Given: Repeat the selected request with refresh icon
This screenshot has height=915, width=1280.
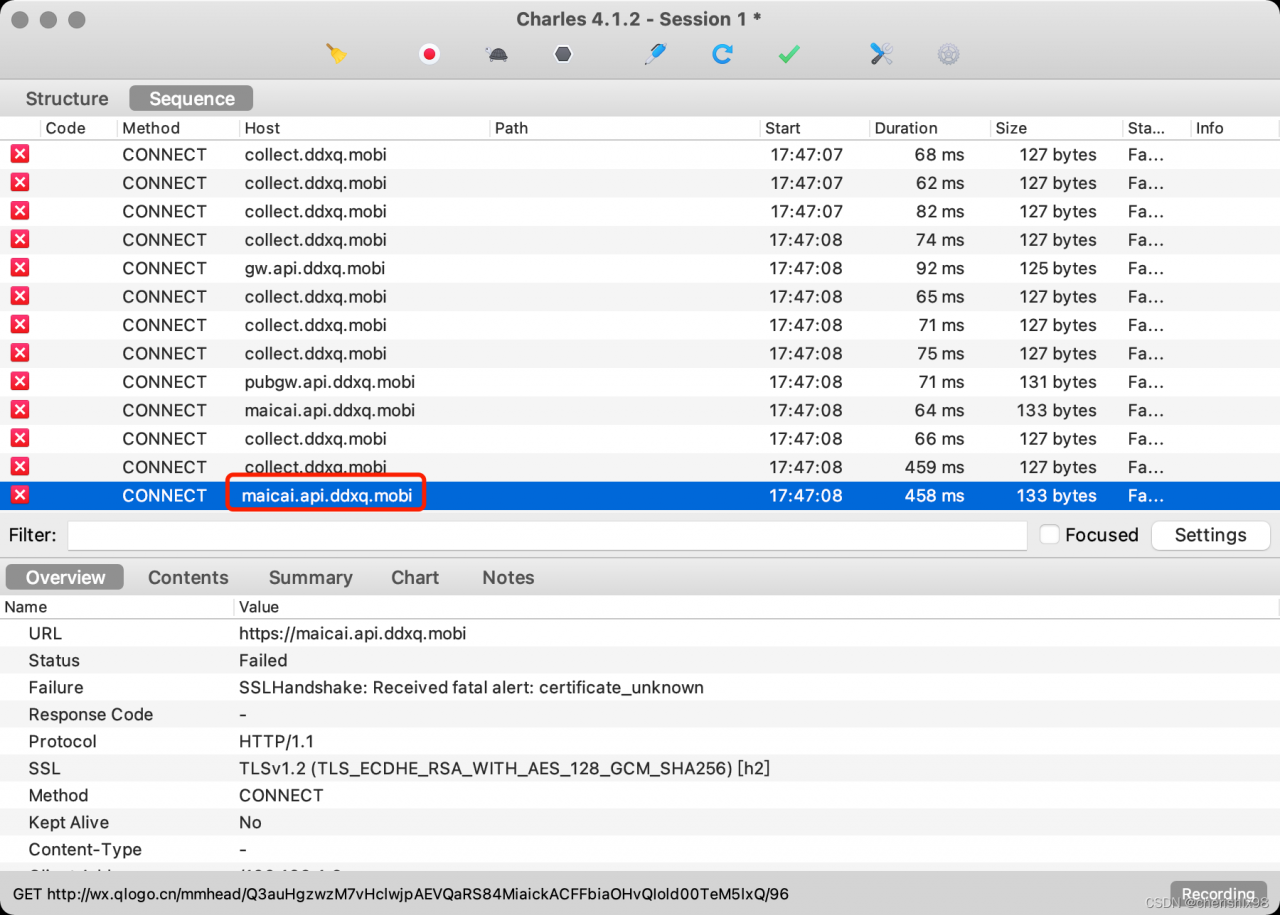Looking at the screenshot, I should click(x=722, y=54).
